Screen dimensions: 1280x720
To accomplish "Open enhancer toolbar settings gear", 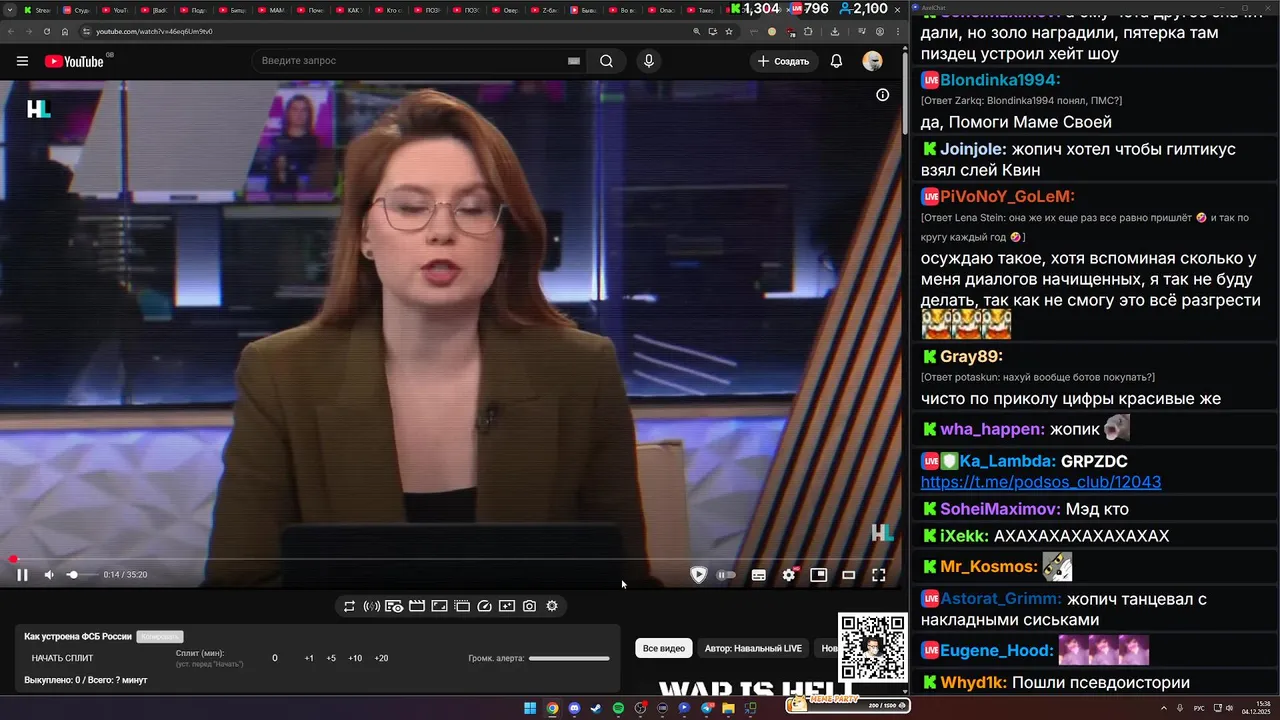I will (552, 606).
